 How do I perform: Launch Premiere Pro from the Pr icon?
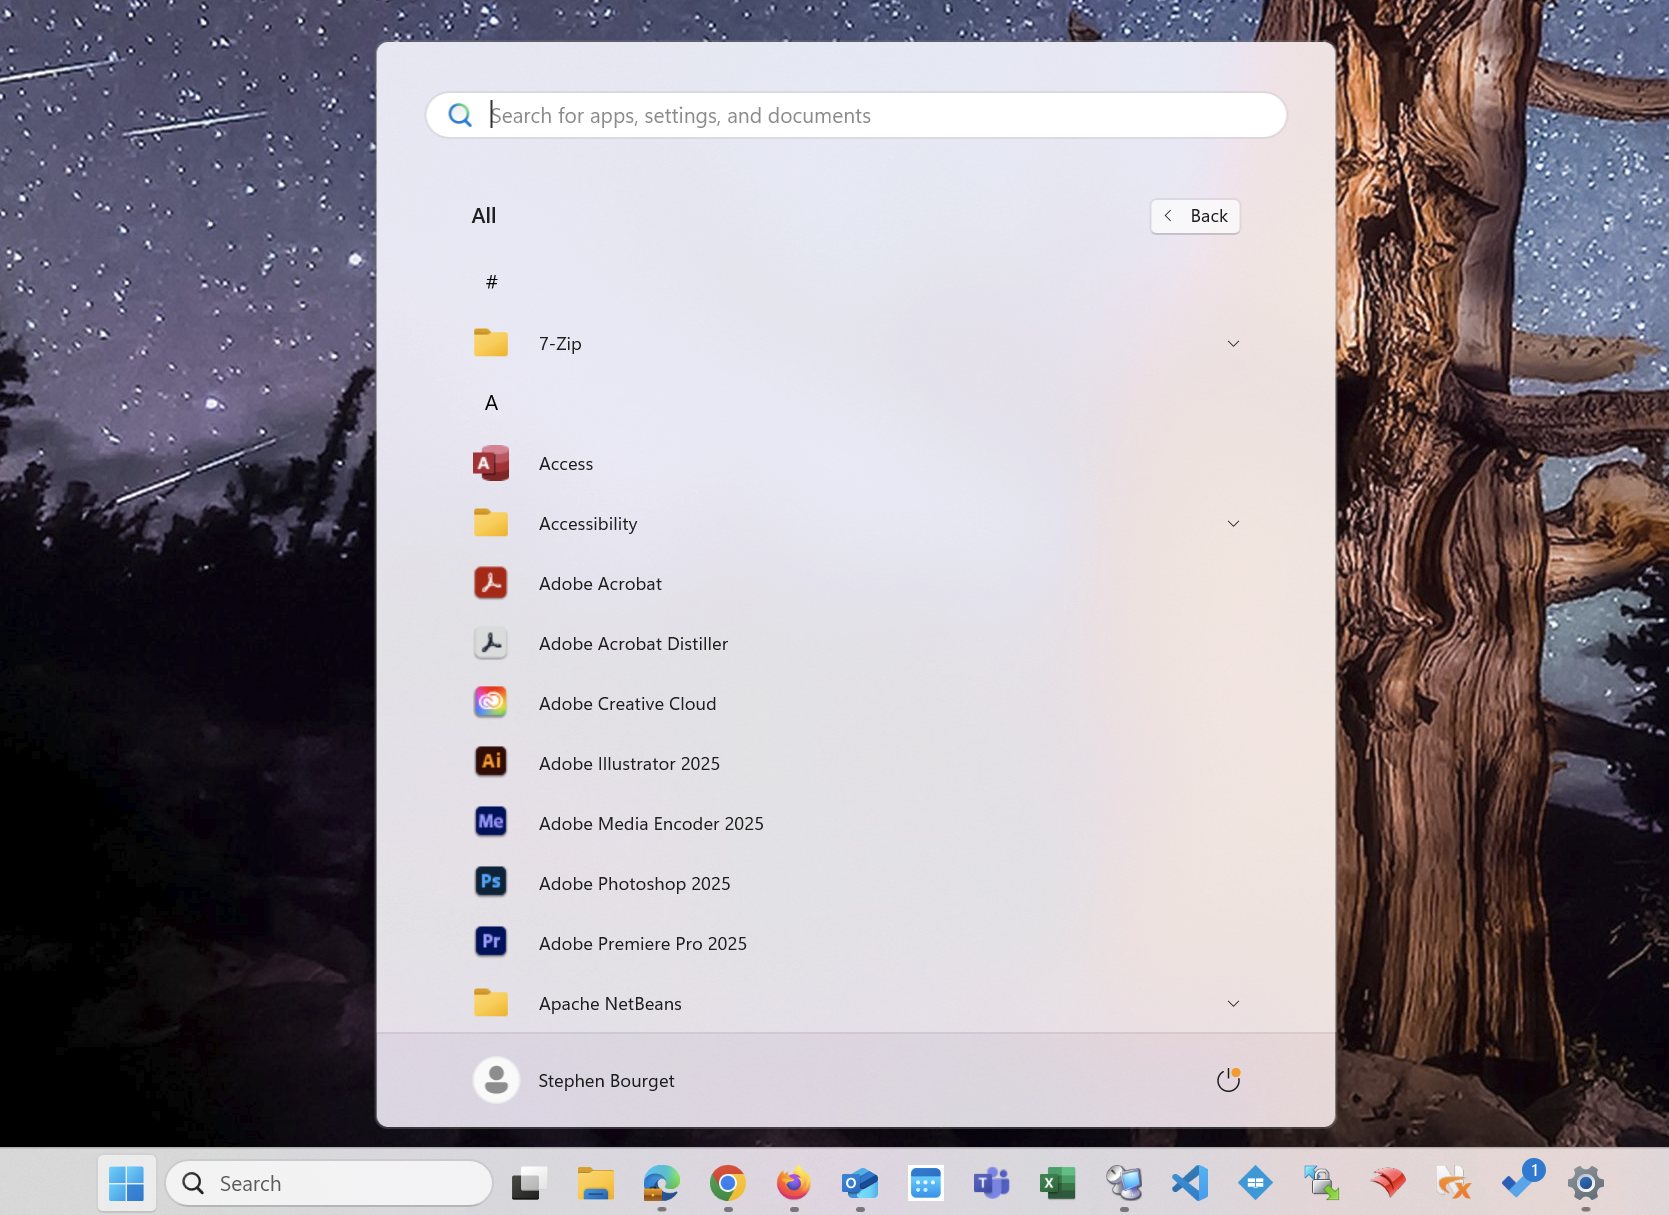[491, 942]
